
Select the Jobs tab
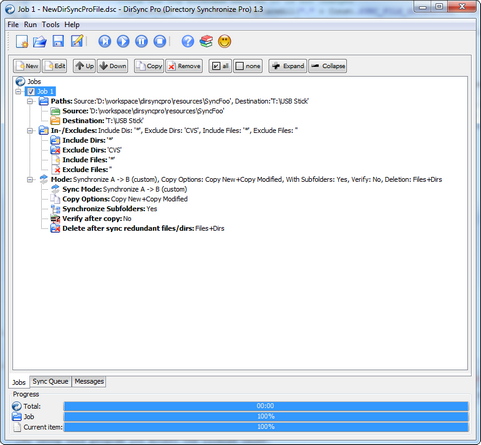pos(19,382)
